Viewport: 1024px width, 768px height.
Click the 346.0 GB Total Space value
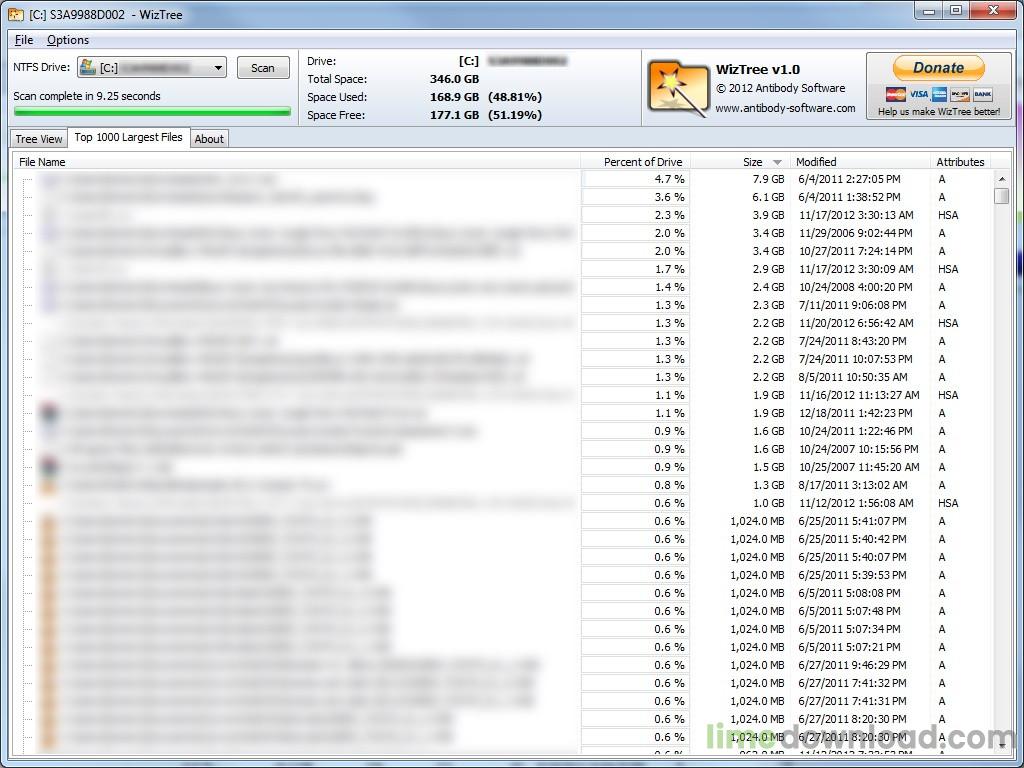[455, 79]
